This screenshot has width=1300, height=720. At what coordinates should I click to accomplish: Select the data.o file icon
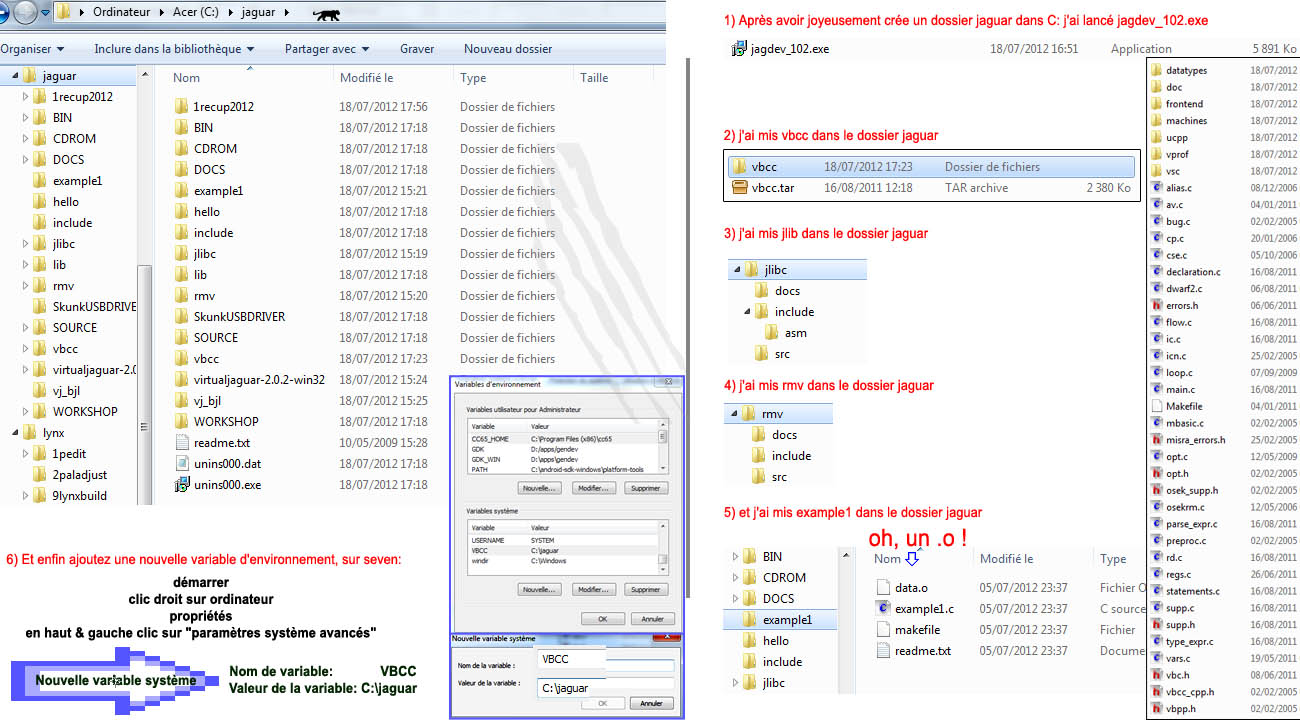pyautogui.click(x=883, y=588)
